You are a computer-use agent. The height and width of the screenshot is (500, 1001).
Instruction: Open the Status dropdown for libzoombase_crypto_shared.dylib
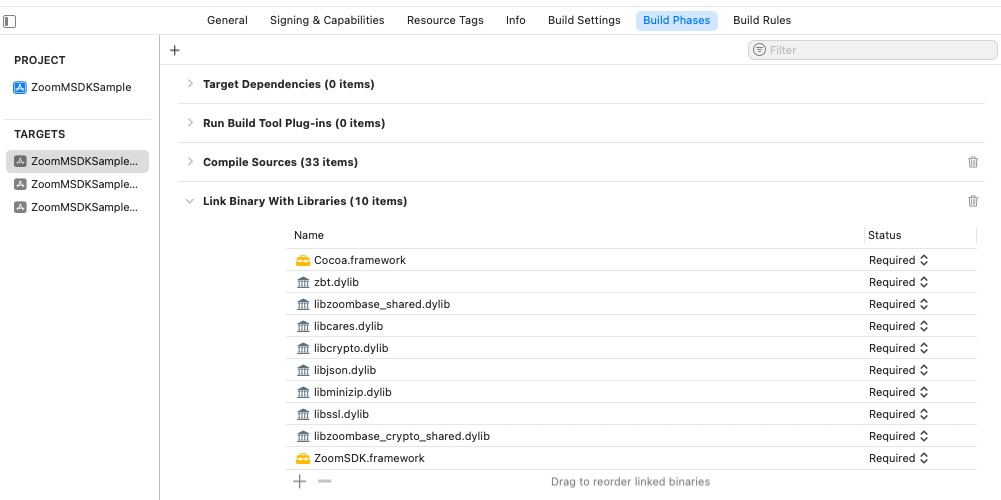click(x=898, y=436)
